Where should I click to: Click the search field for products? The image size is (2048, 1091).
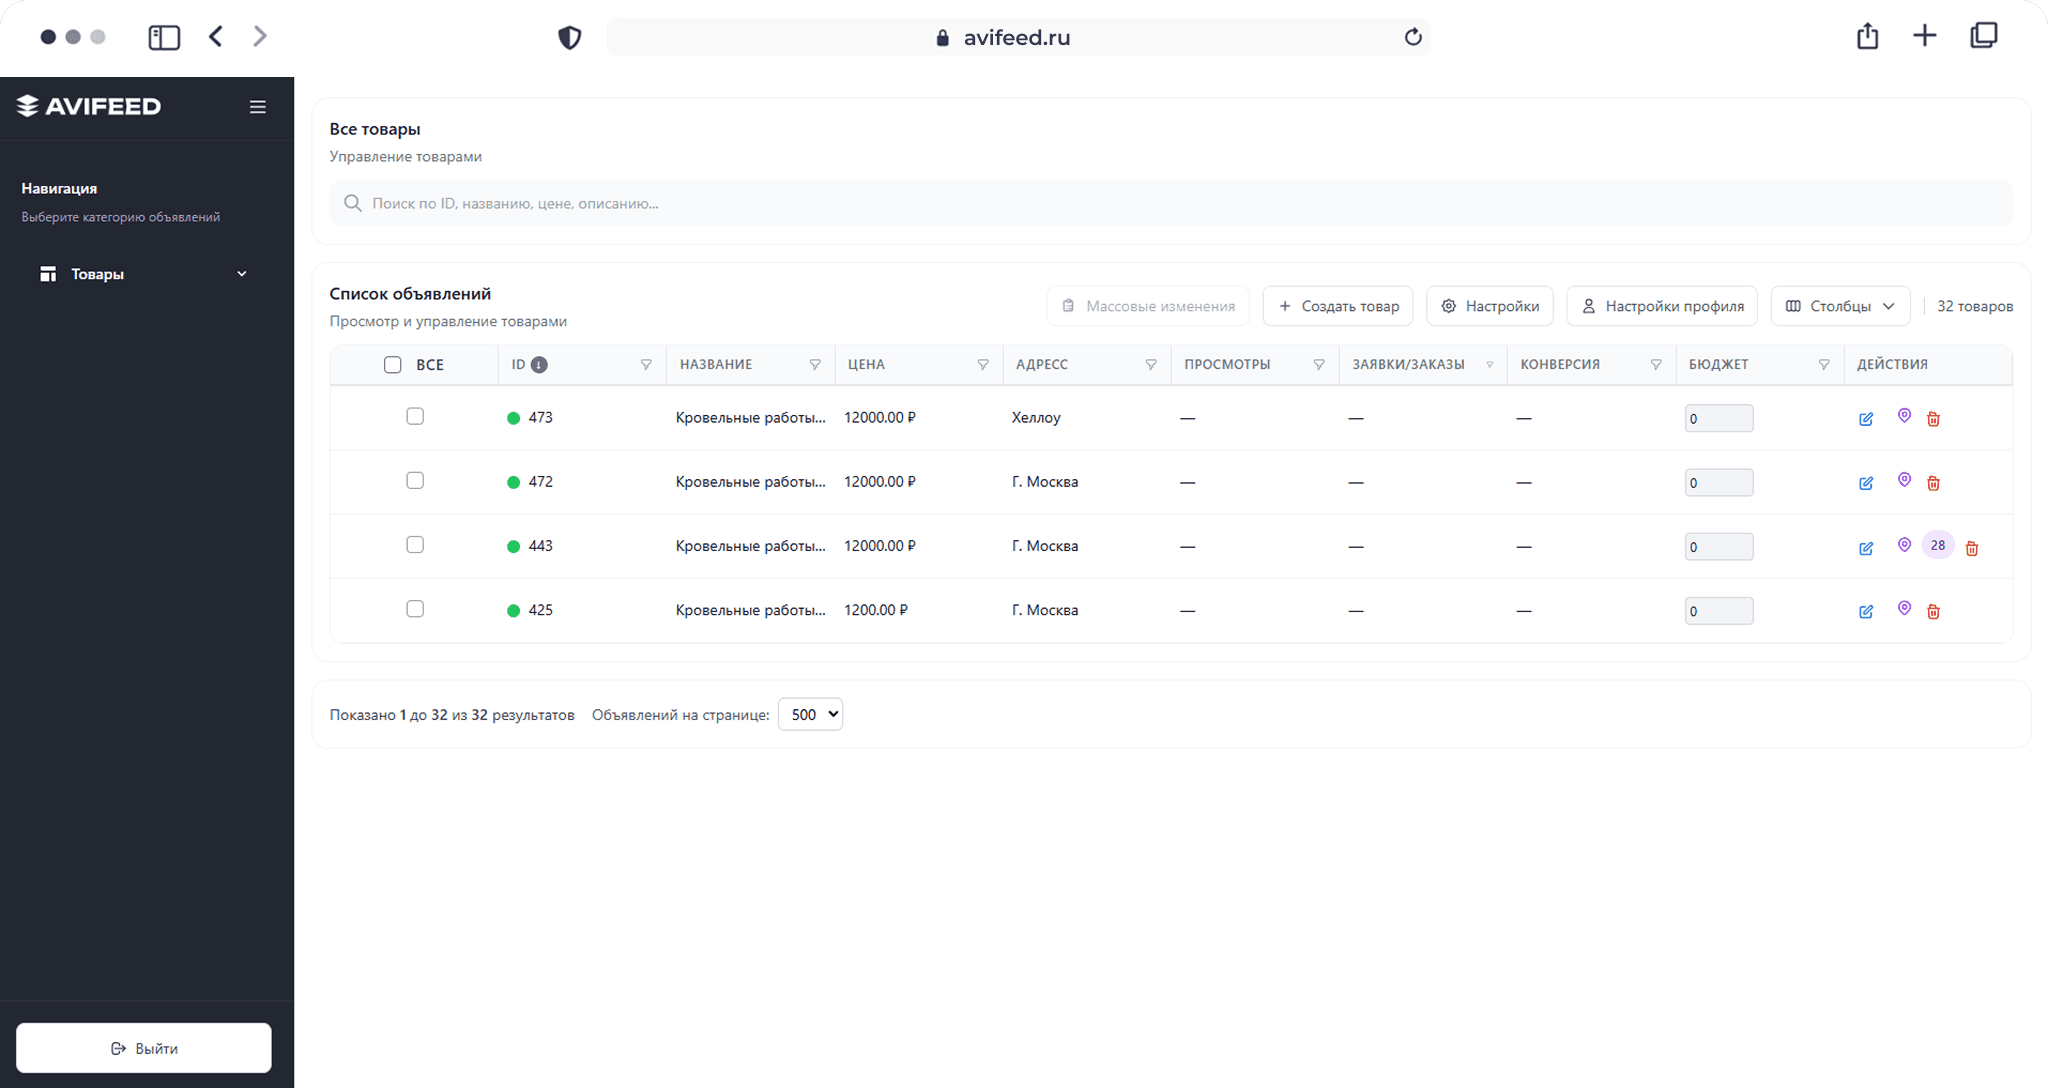pos(1170,203)
